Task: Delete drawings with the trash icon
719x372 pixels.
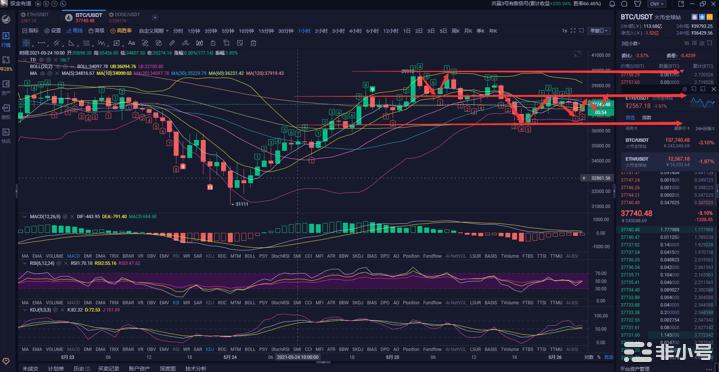Action: [253, 43]
